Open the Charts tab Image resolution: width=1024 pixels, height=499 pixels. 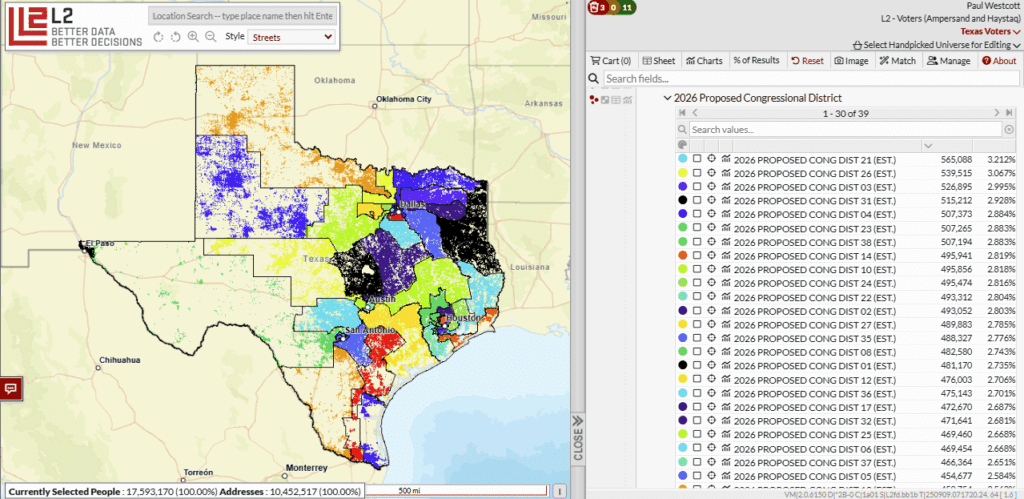click(704, 61)
